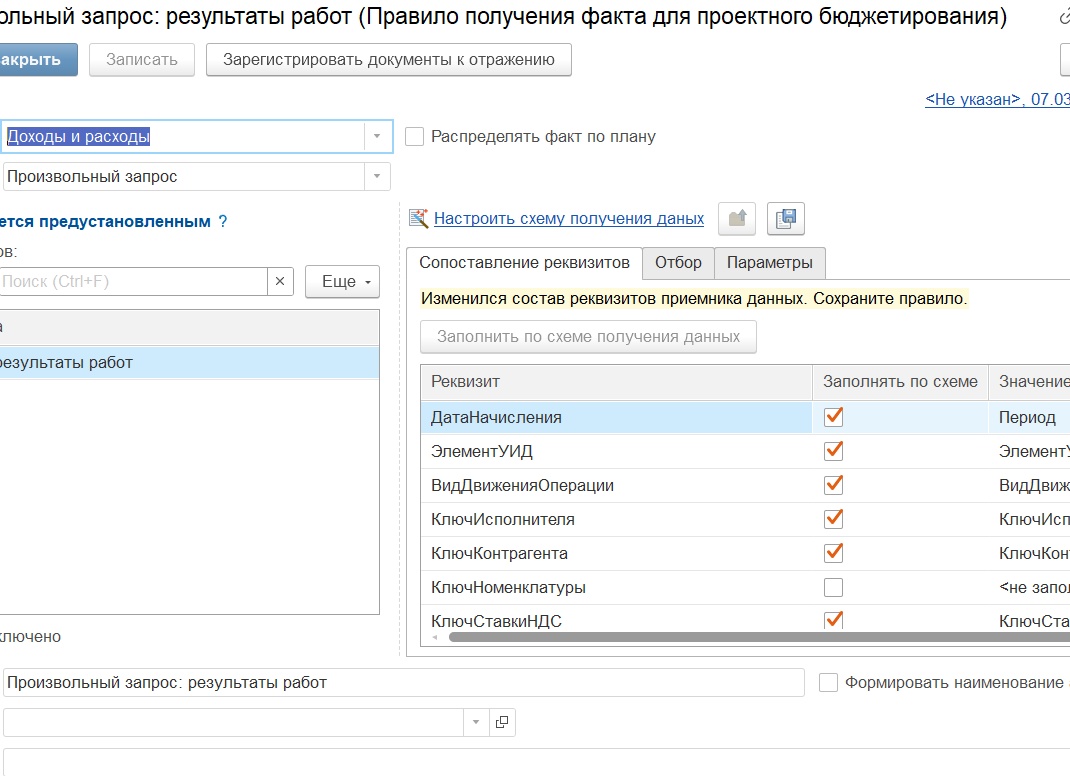Click the Заполнять по схеме column header
Image resolution: width=1070 pixels, height=776 pixels.
(900, 382)
